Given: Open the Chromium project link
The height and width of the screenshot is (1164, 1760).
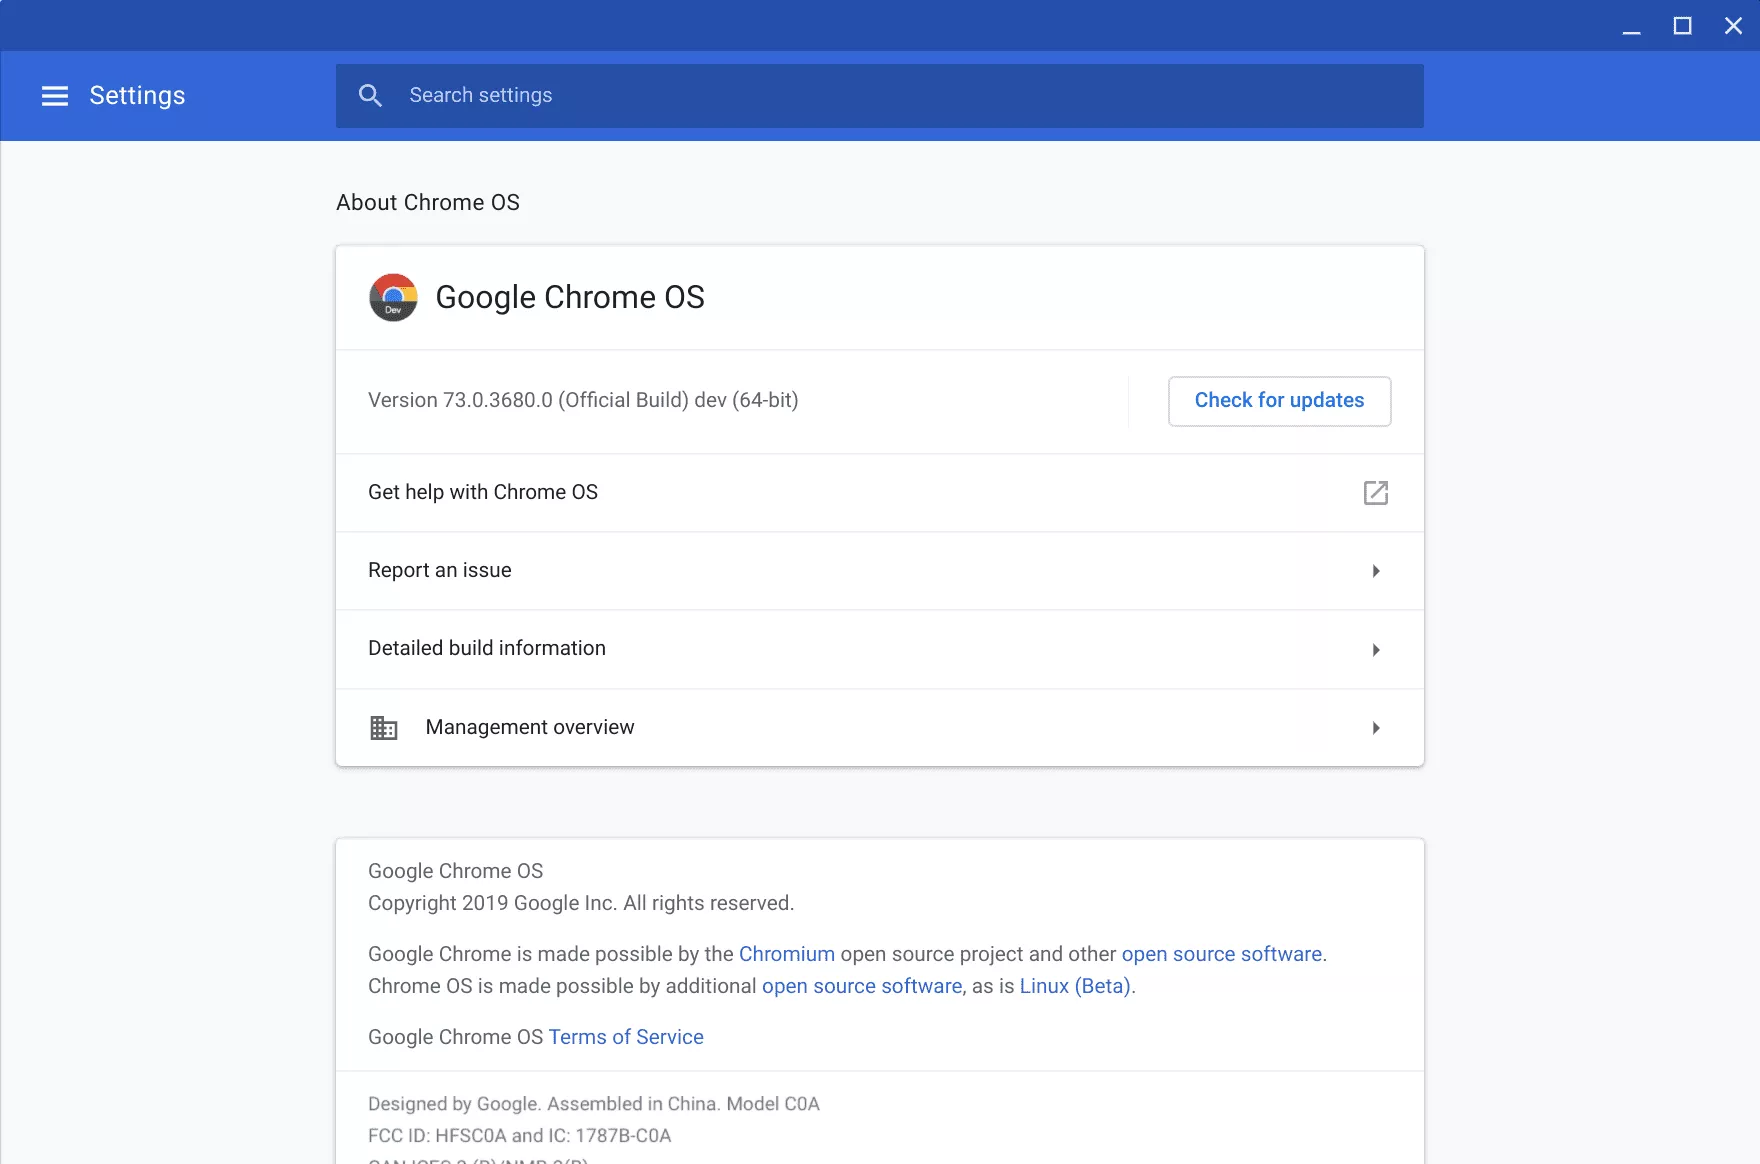Looking at the screenshot, I should pos(786,954).
